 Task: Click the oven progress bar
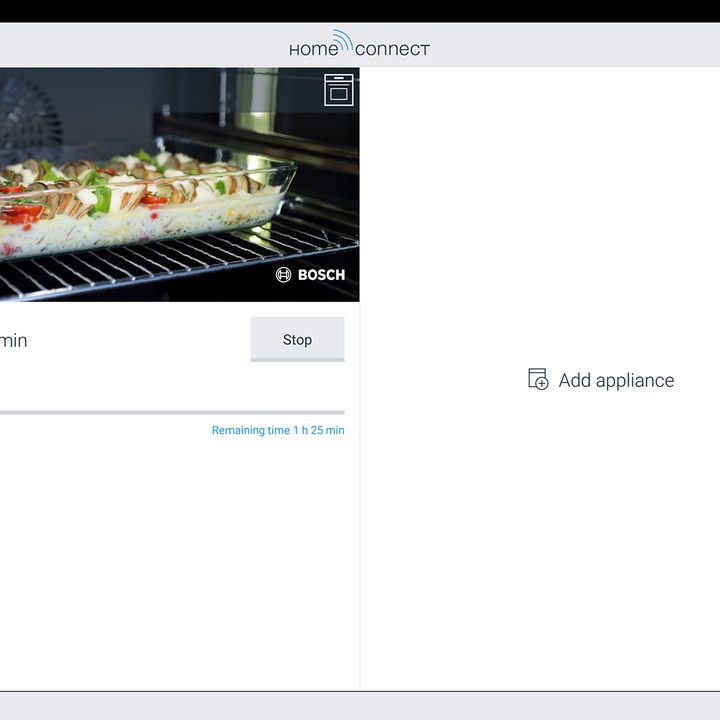point(172,412)
